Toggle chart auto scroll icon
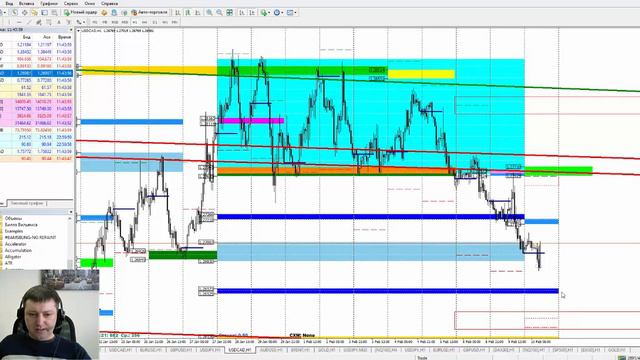 coord(242,13)
